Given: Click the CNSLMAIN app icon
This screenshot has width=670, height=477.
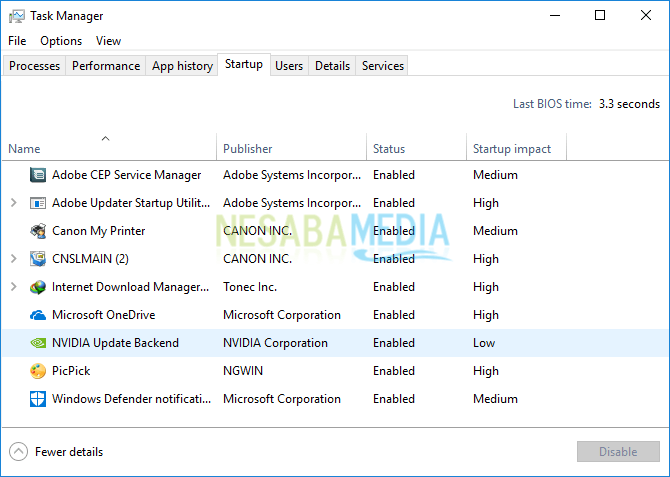Looking at the screenshot, I should [38, 259].
